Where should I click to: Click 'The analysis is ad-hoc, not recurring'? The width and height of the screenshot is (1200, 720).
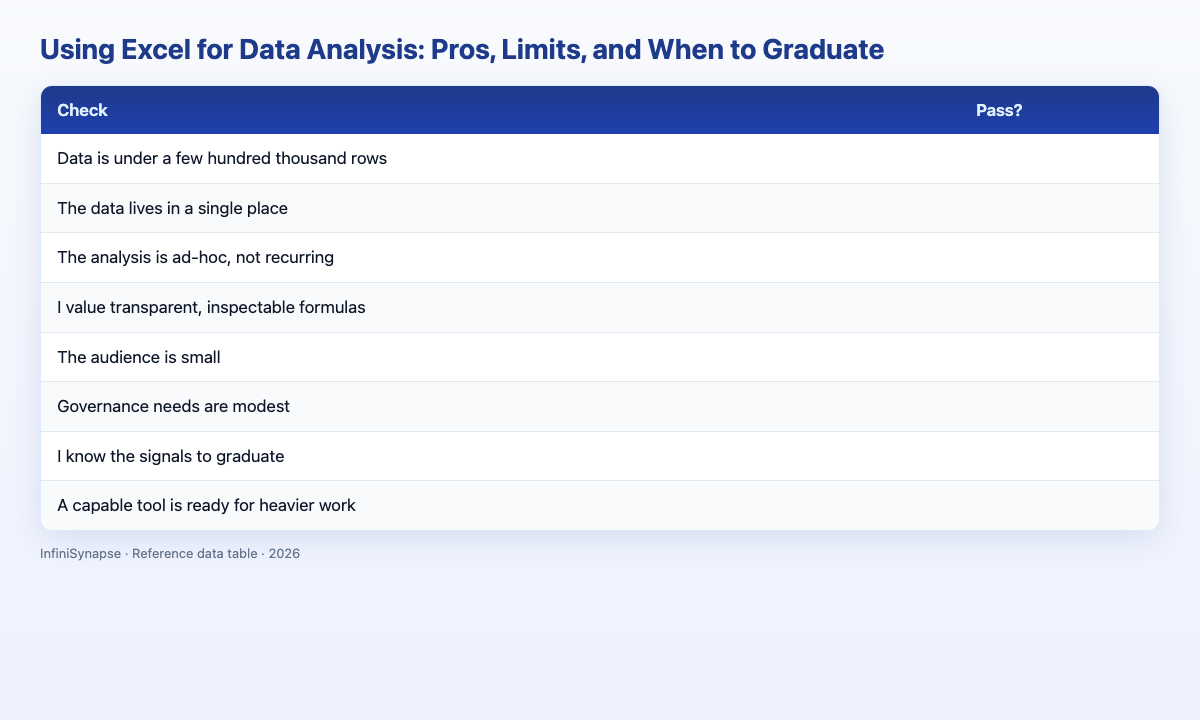pyautogui.click(x=196, y=258)
